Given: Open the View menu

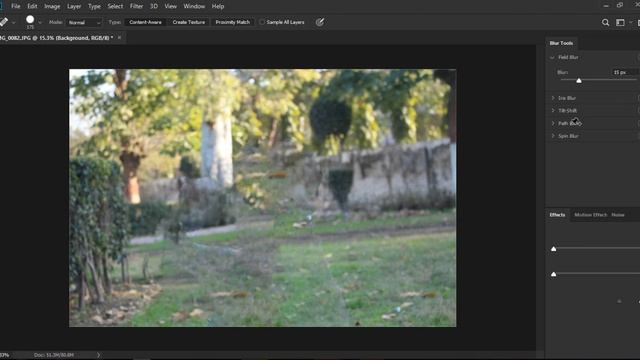Looking at the screenshot, I should pyautogui.click(x=171, y=7).
